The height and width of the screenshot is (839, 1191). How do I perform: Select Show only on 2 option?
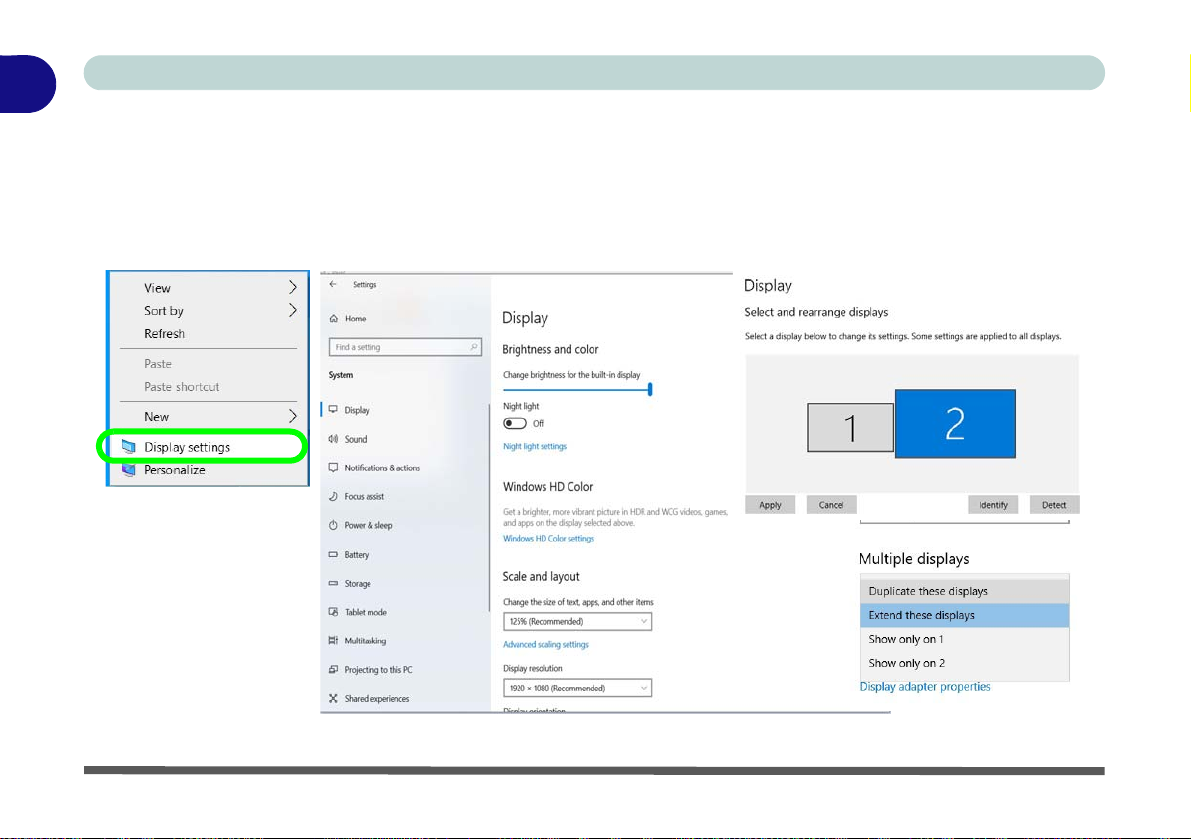coord(964,663)
